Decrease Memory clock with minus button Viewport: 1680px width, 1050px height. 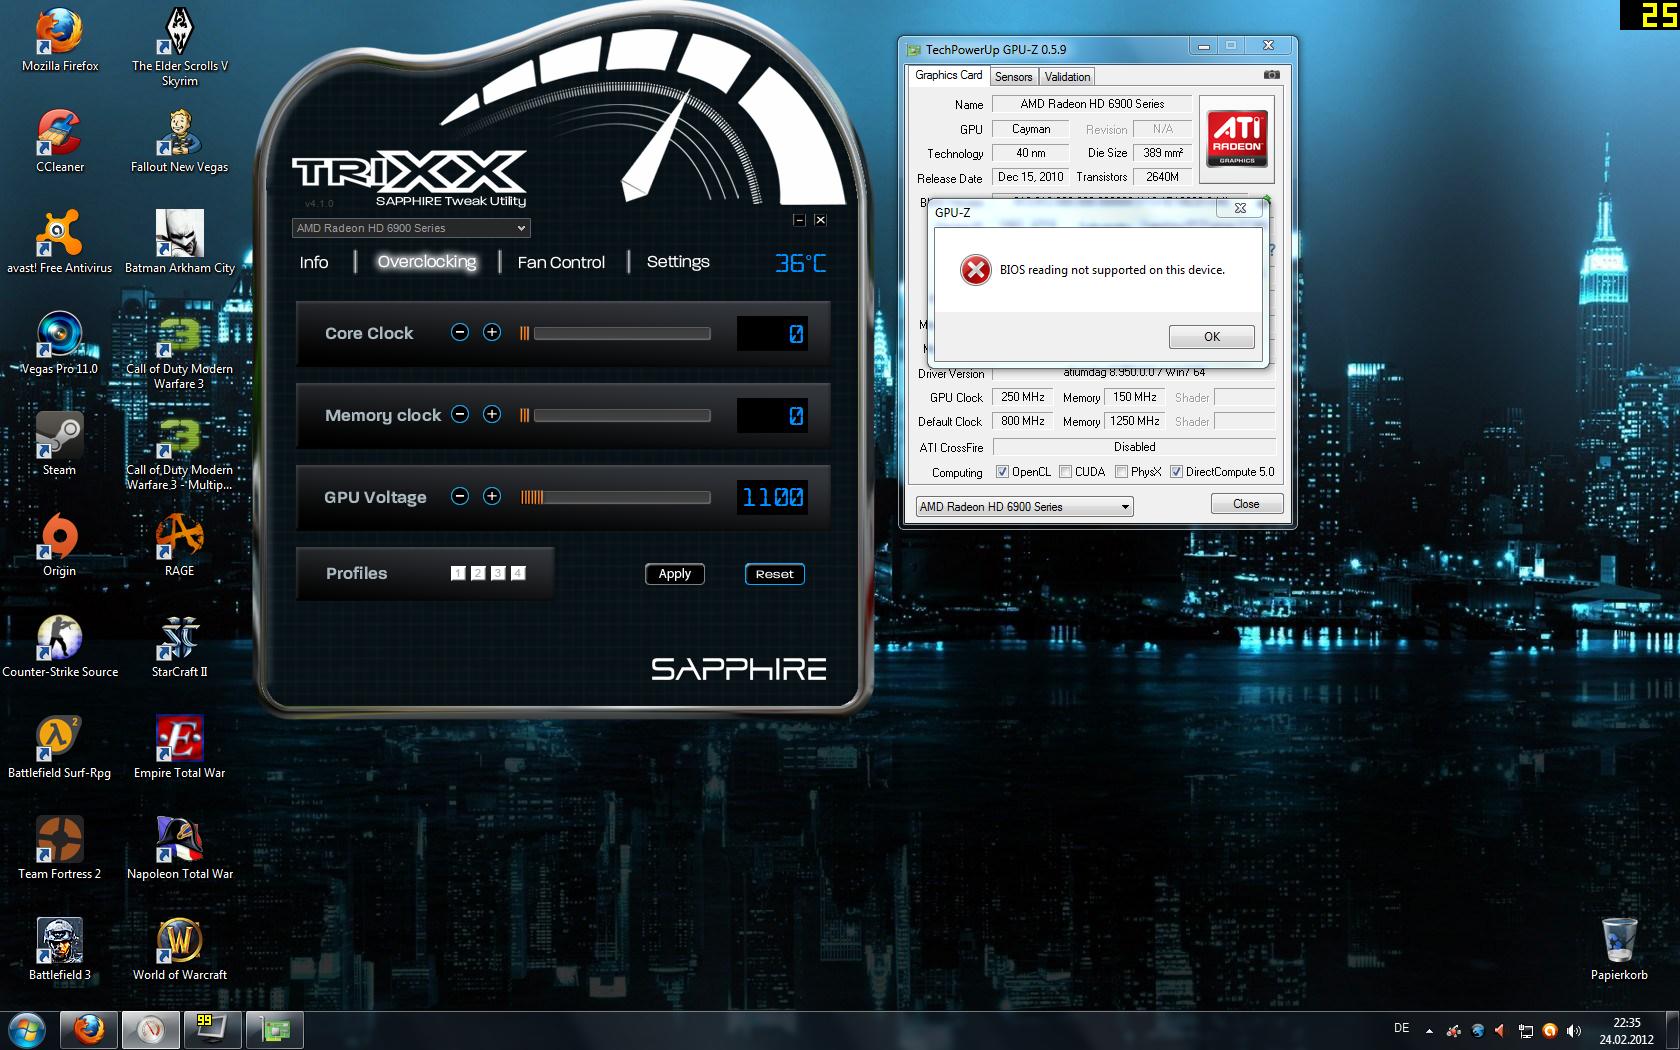(460, 414)
